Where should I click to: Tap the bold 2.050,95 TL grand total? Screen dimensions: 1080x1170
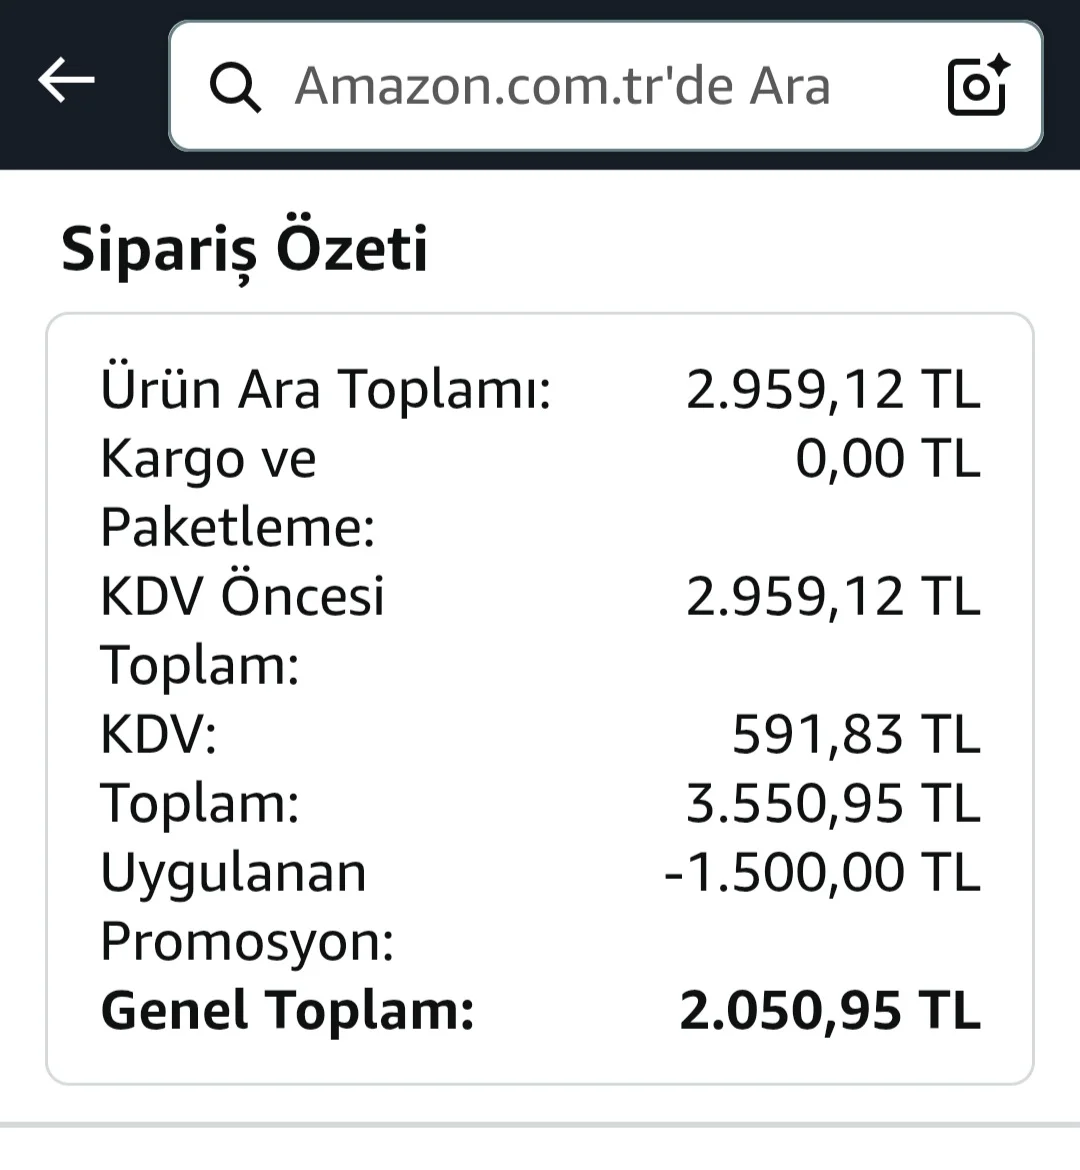pos(829,1010)
